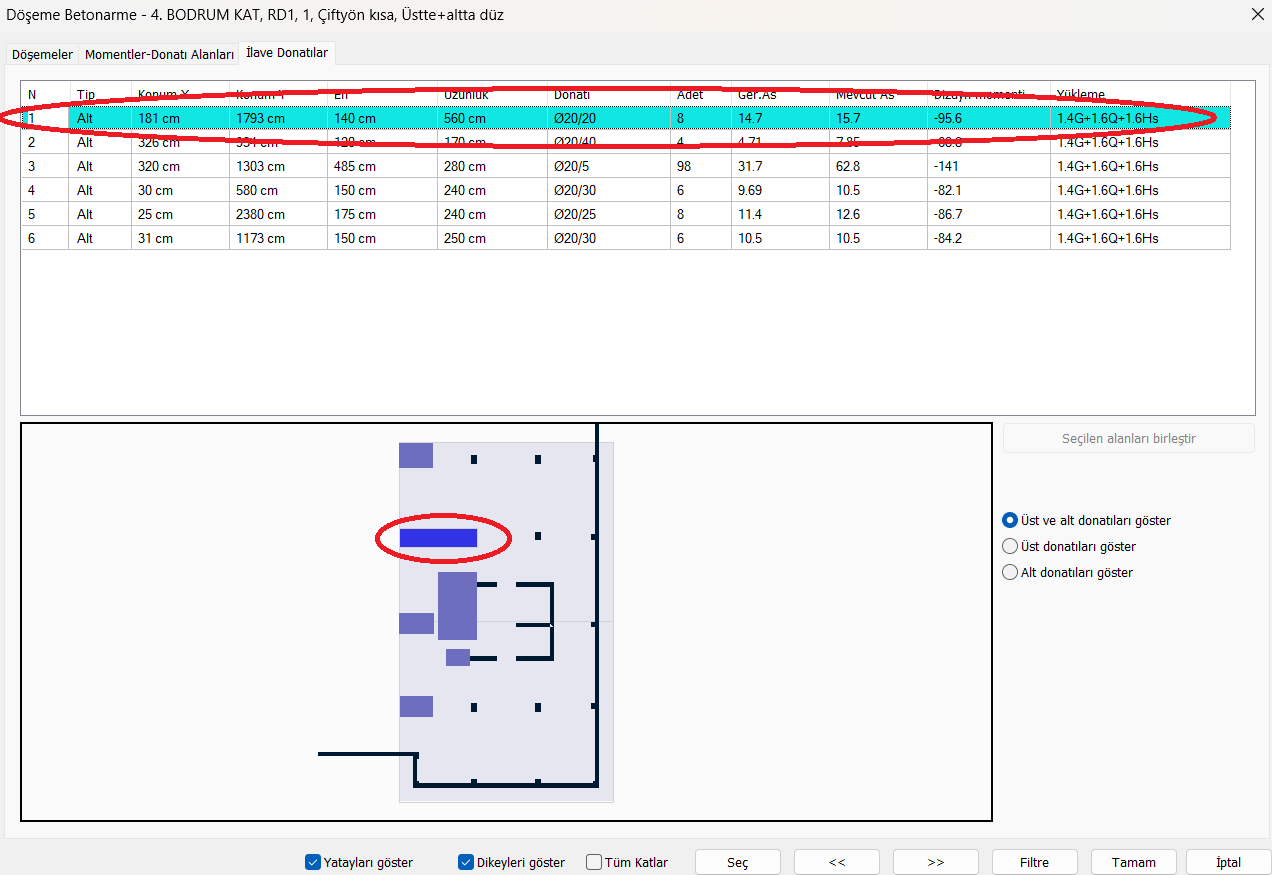Open the Filtre button
Screen dimensions: 1272x875
[1034, 862]
